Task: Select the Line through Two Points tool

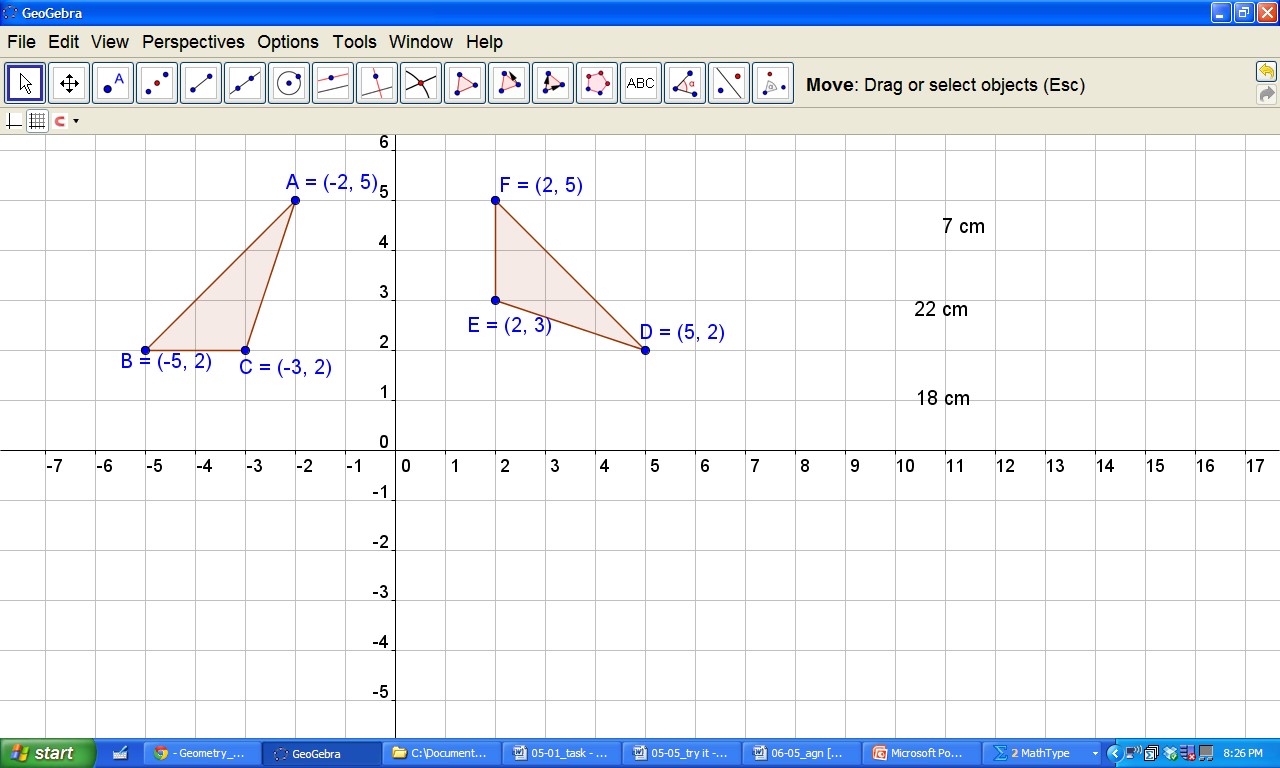Action: pyautogui.click(x=245, y=84)
